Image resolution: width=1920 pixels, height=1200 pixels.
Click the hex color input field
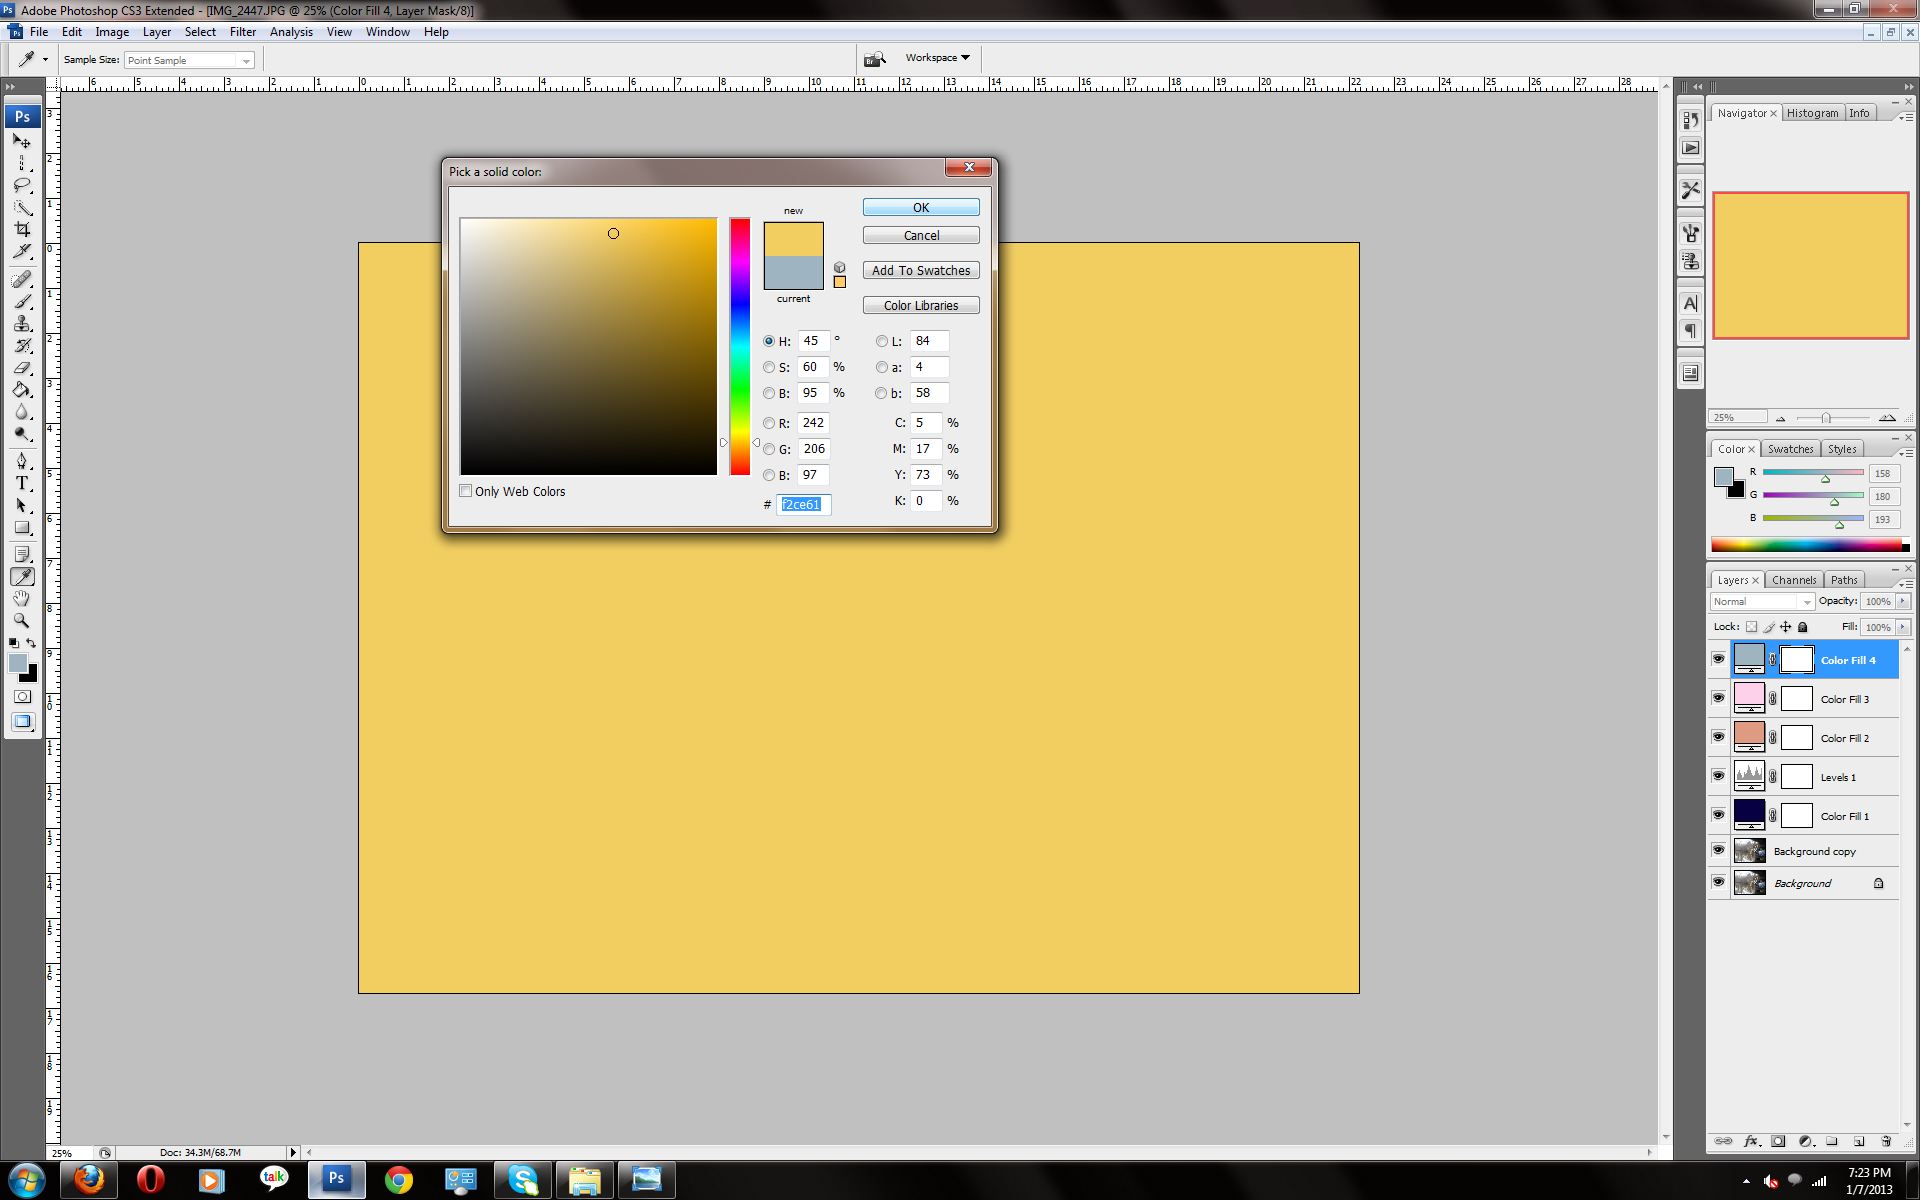click(x=804, y=504)
